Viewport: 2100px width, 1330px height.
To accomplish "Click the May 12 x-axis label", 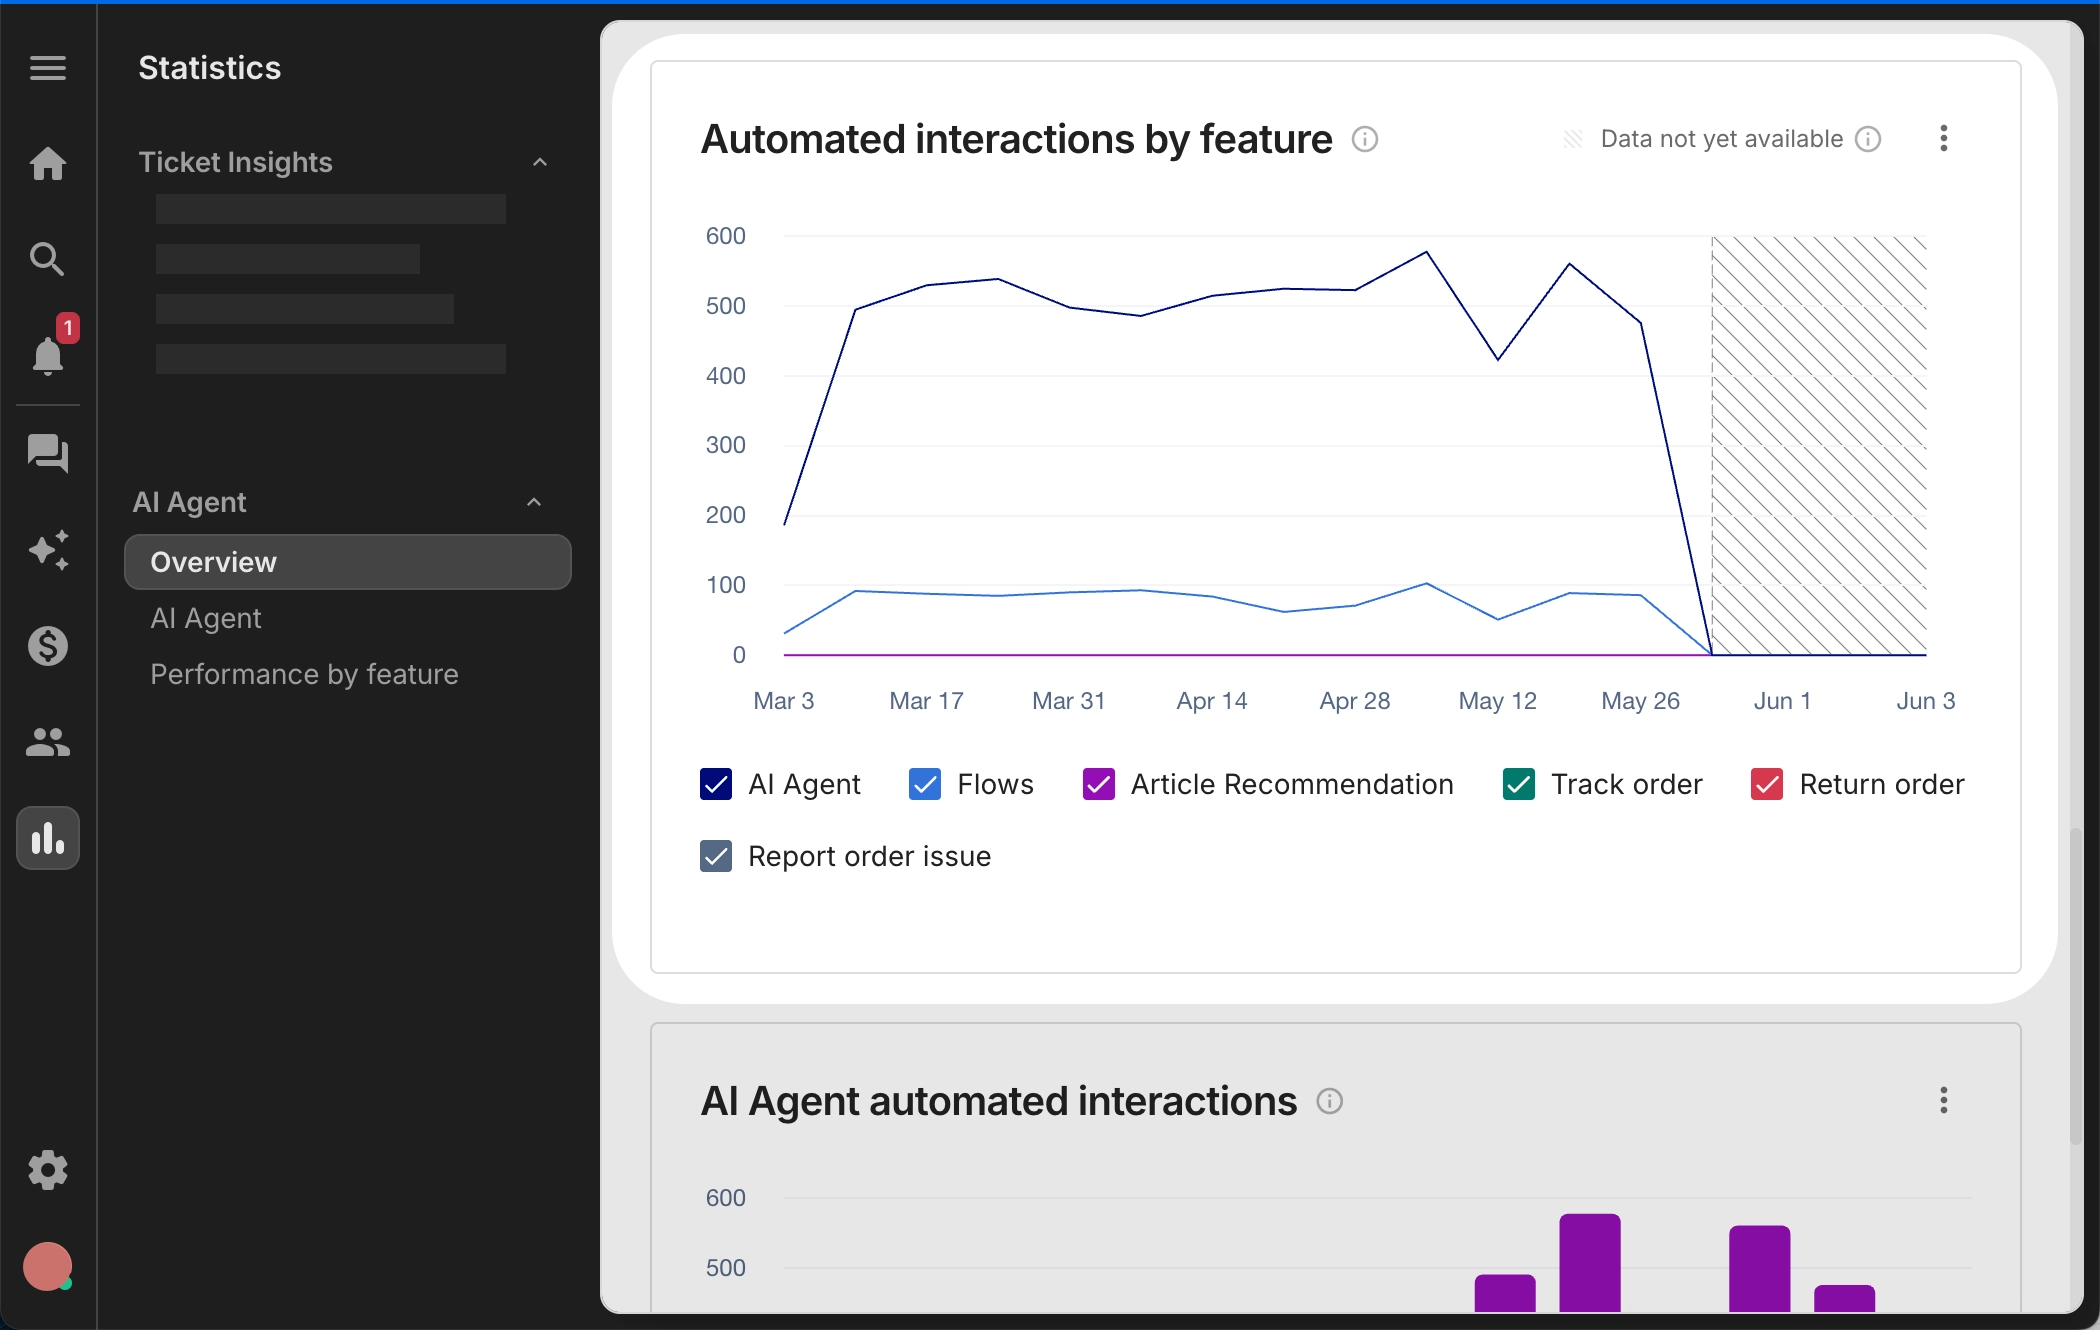I will point(1497,701).
